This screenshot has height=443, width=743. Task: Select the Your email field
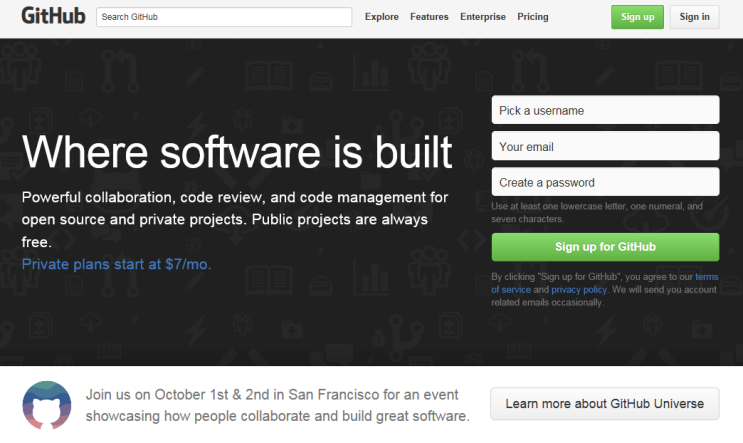click(605, 146)
